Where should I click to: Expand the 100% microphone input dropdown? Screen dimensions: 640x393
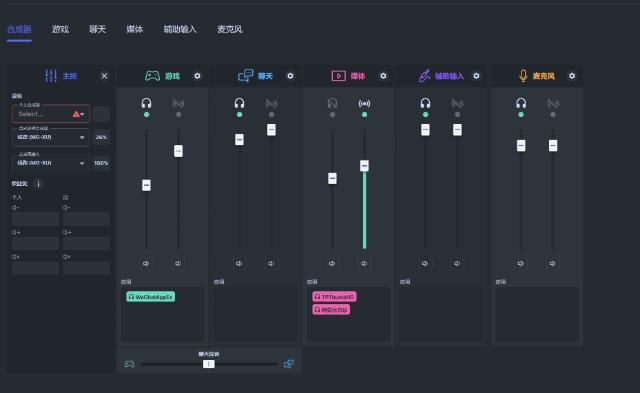pyautogui.click(x=51, y=163)
